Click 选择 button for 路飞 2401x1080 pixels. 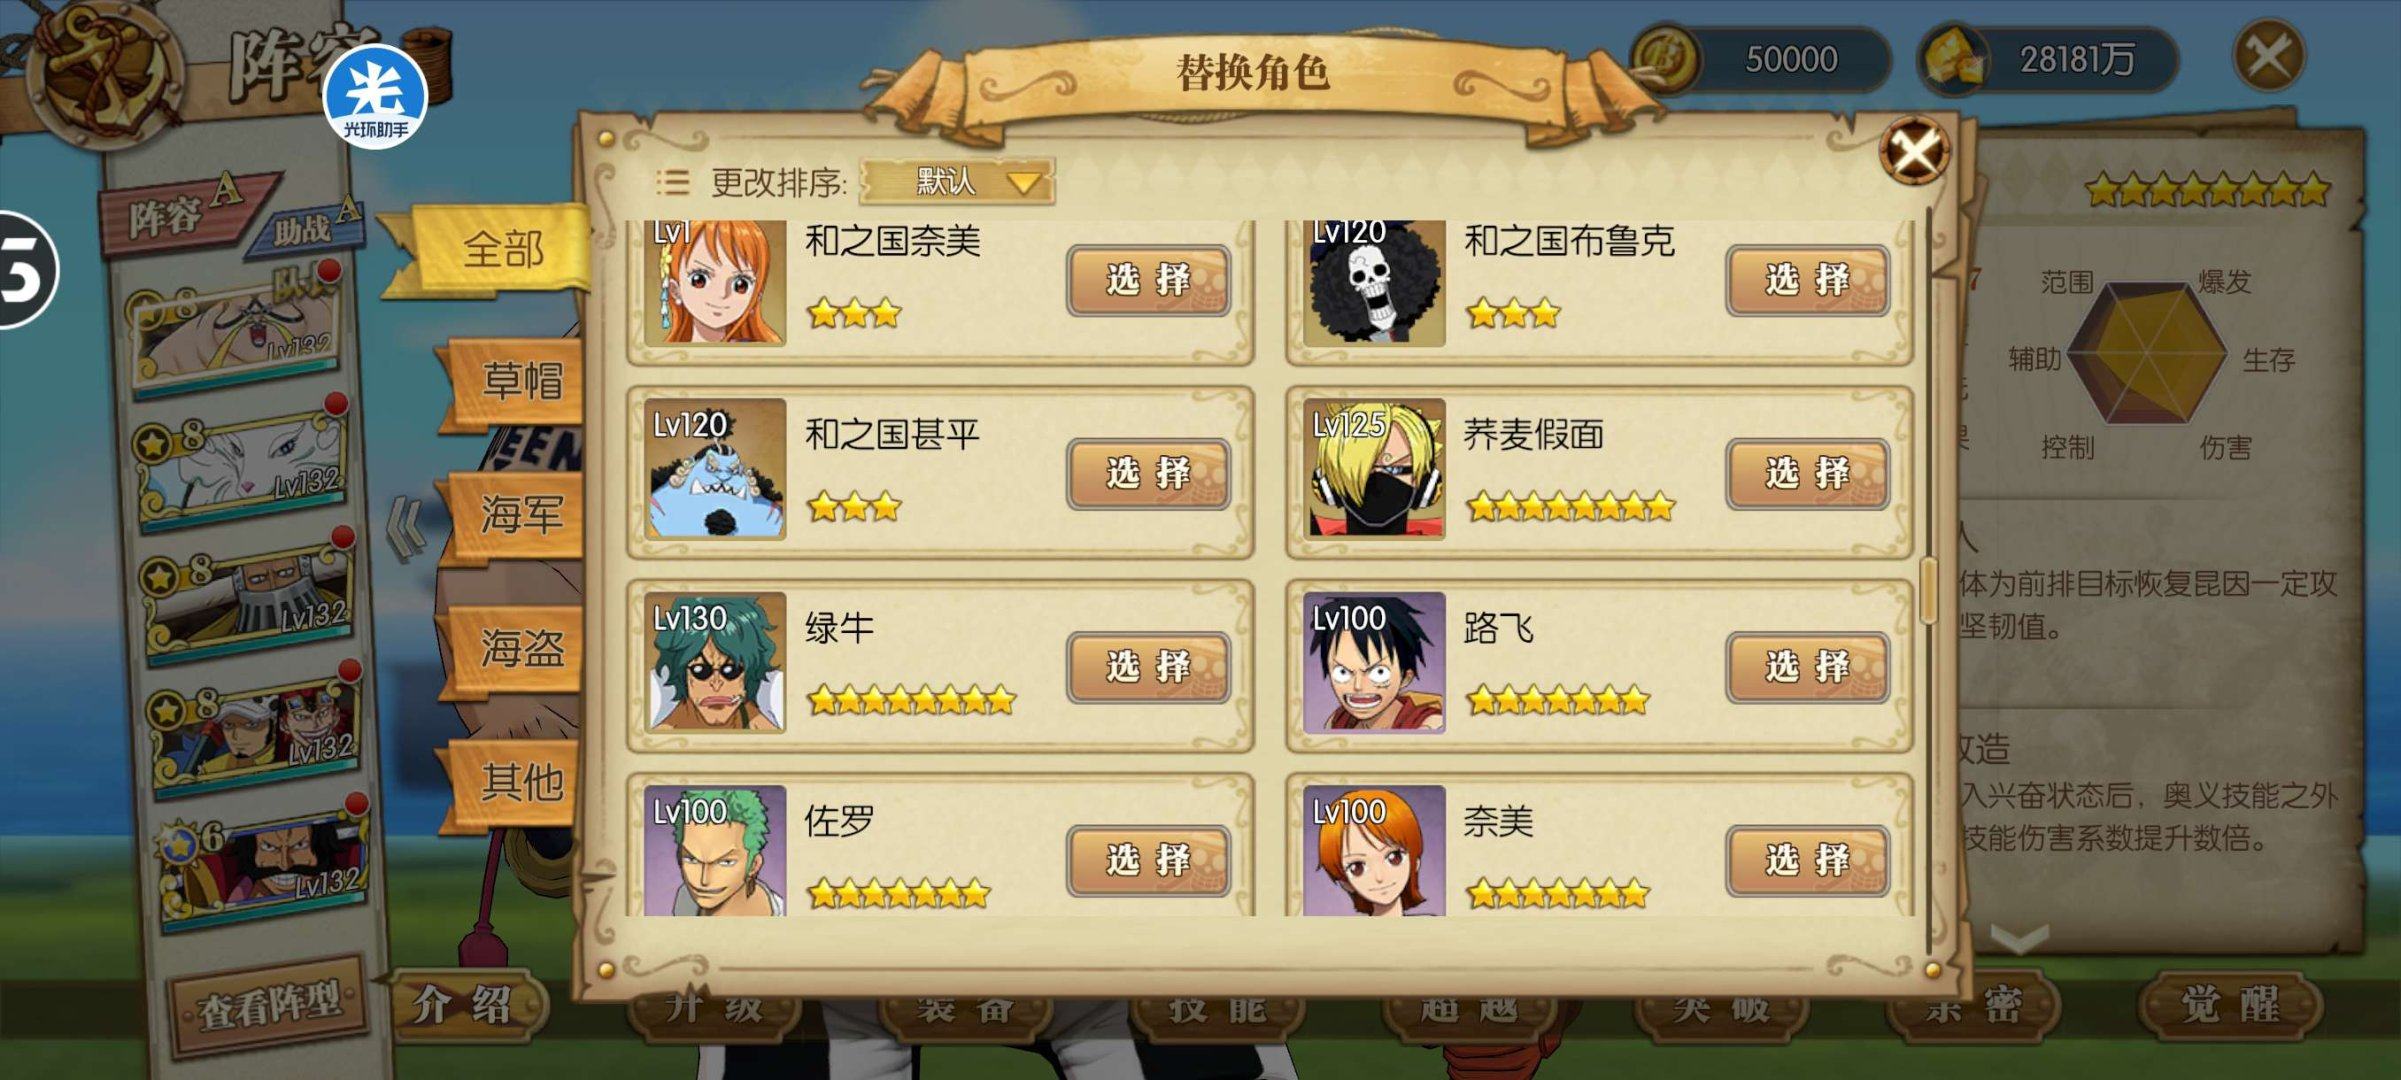point(1807,667)
